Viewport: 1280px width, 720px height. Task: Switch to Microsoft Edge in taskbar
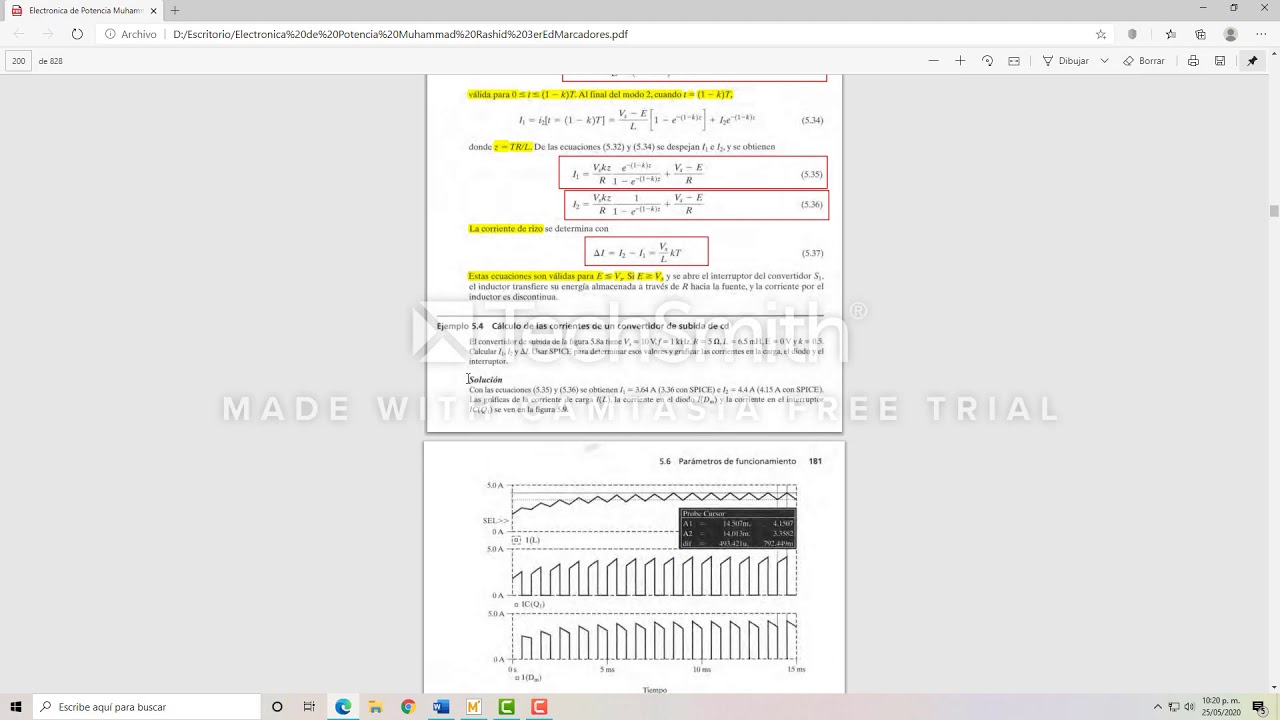(343, 707)
